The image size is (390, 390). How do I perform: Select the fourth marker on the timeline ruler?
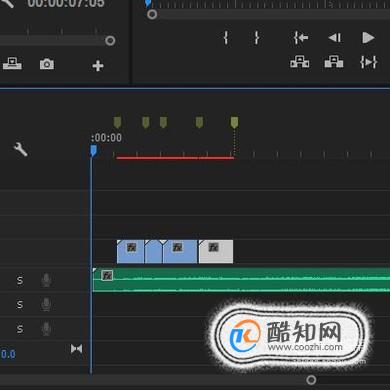(x=199, y=122)
